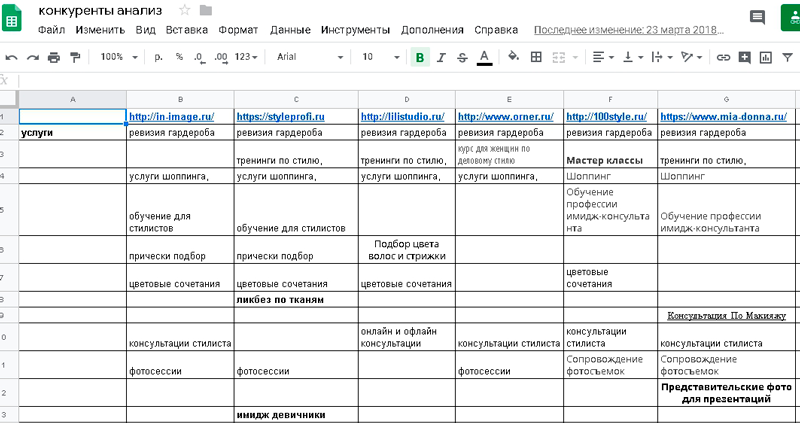Select cell with услуги
Image resolution: width=800 pixels, height=423 pixels.
(x=72, y=133)
